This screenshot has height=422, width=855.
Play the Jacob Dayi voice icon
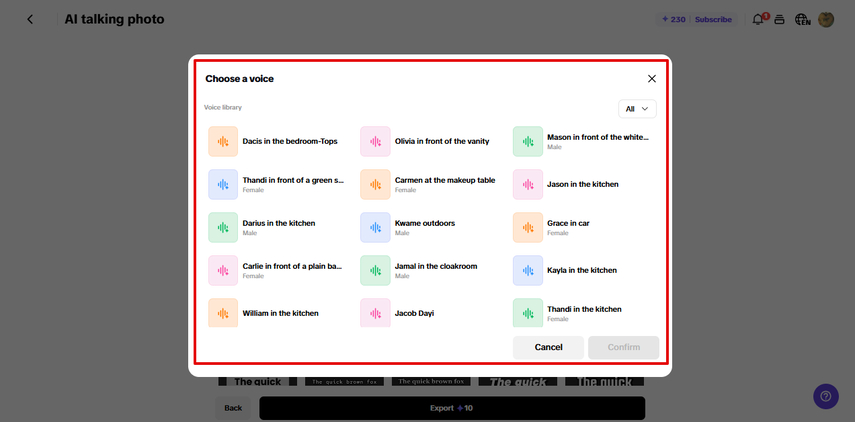[x=375, y=313]
